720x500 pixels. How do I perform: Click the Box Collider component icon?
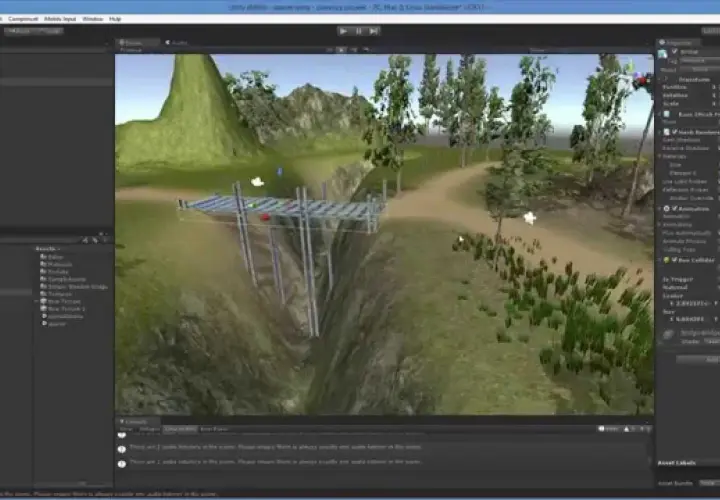pyautogui.click(x=667, y=260)
